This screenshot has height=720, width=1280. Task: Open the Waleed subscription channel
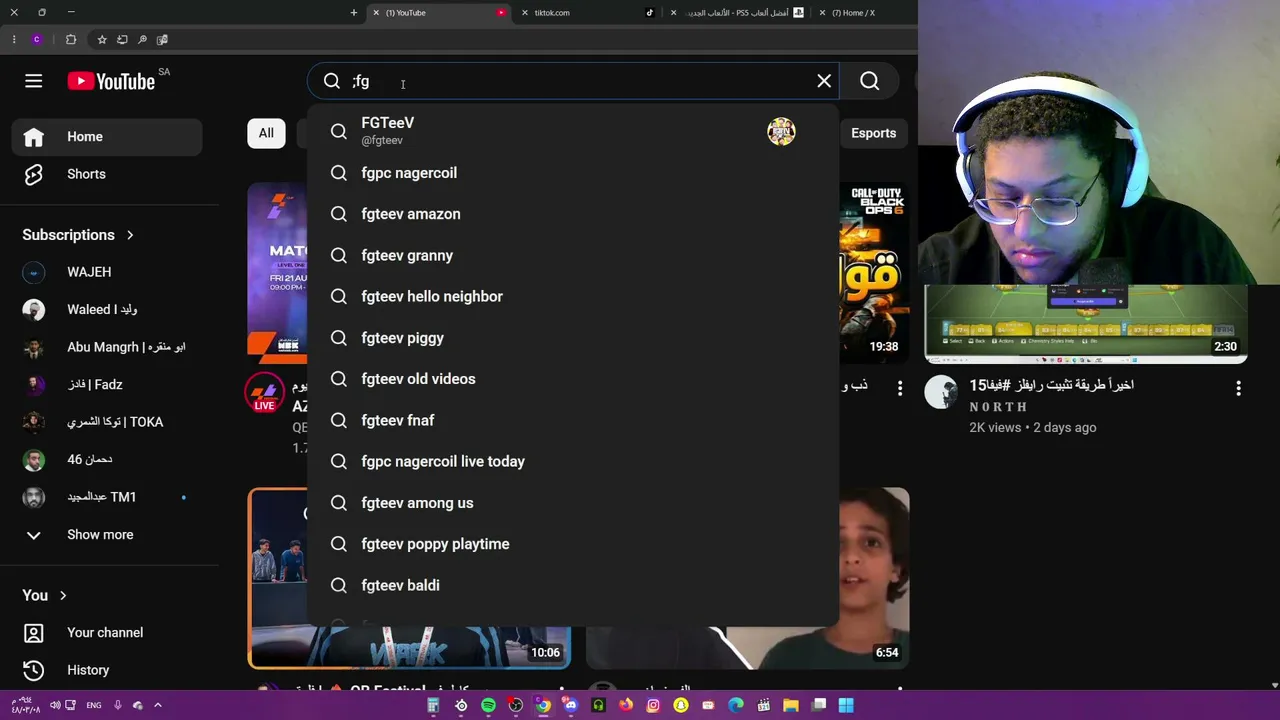tap(107, 310)
